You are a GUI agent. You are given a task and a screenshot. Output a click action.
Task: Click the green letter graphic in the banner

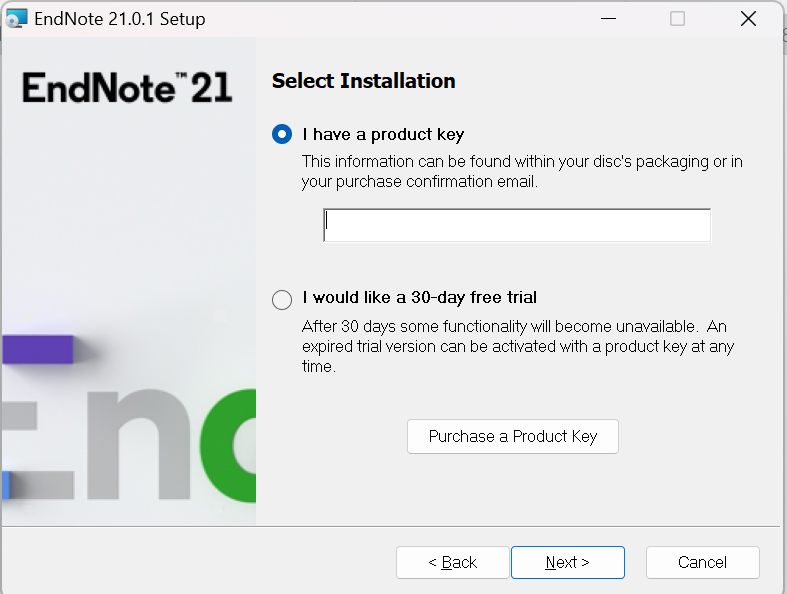[x=228, y=445]
